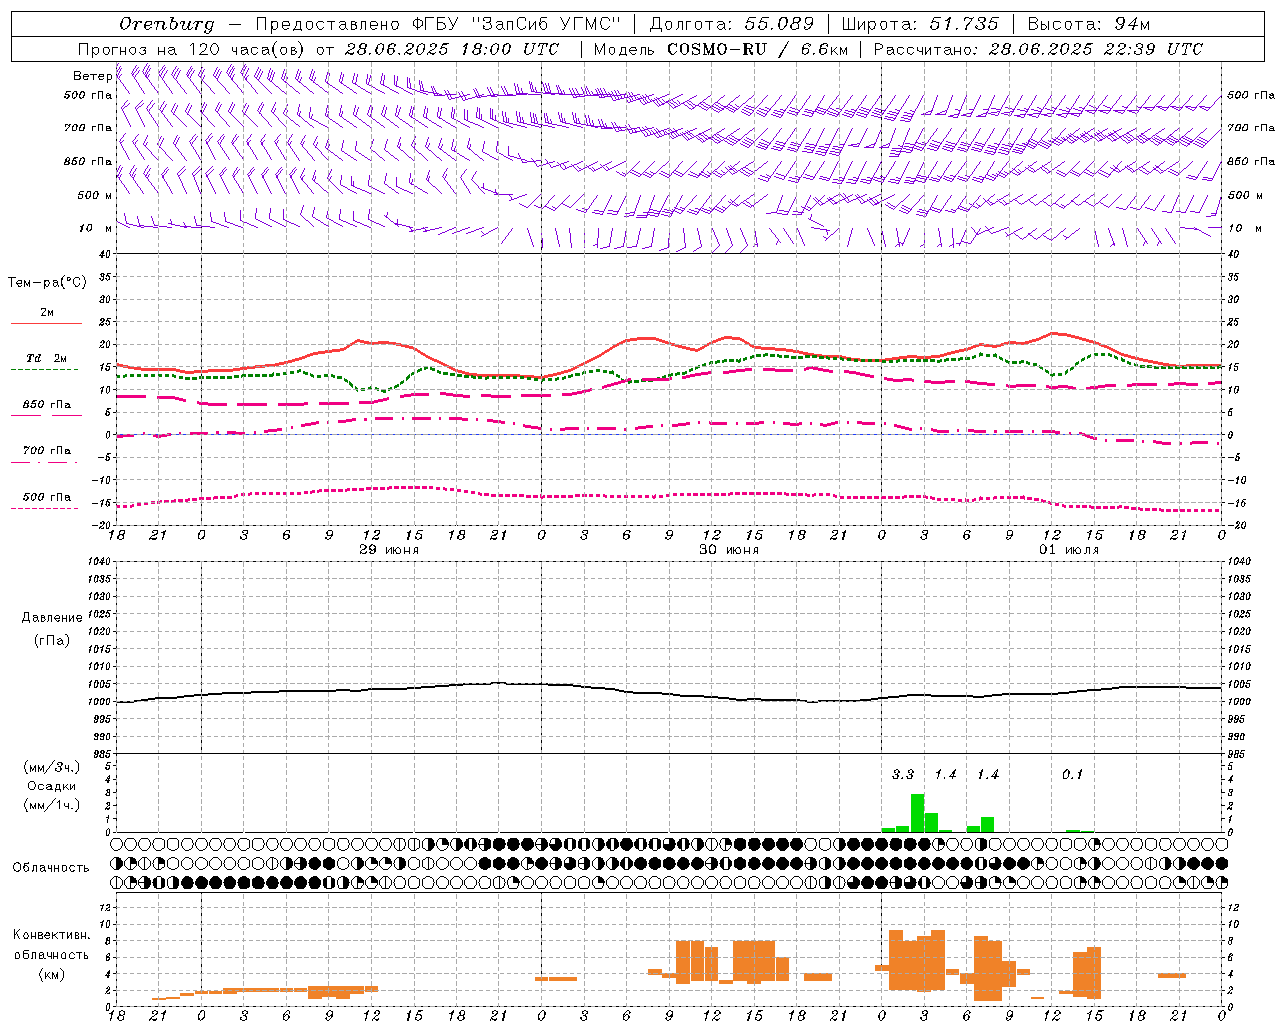Click the pink dotted legend sample under temperature '500 гПа'
This screenshot has width=1280, height=1024.
pos(44,508)
